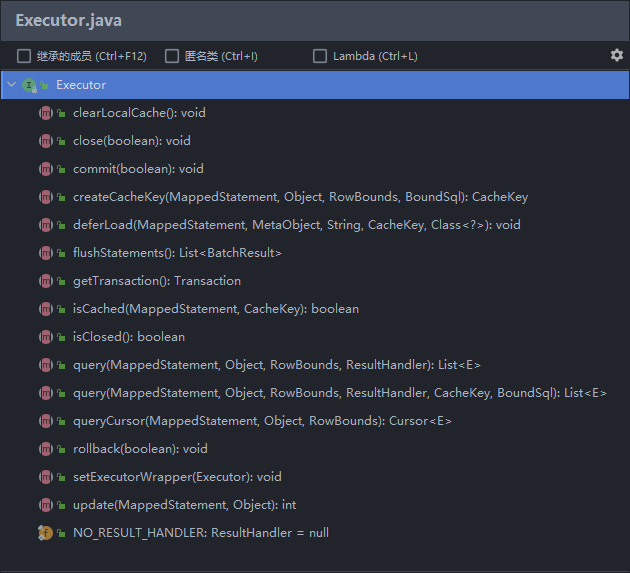Click the method icon beside rollback(boolean)
Screen dimensions: 630x573
click(x=45, y=449)
